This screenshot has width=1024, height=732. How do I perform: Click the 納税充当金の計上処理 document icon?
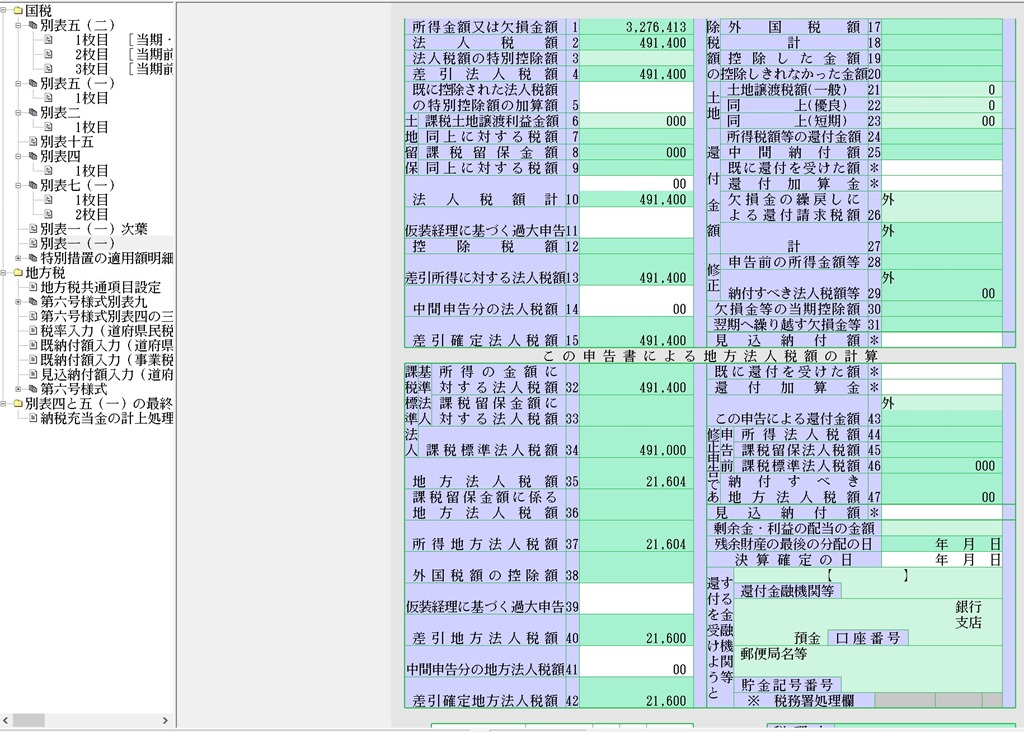point(32,418)
